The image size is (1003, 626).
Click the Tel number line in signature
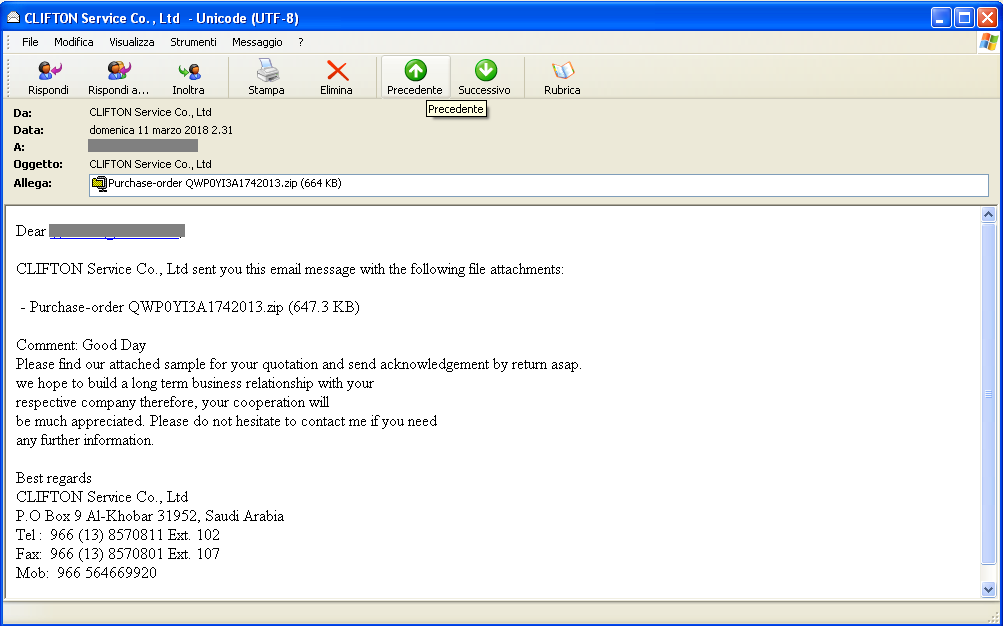coord(118,535)
